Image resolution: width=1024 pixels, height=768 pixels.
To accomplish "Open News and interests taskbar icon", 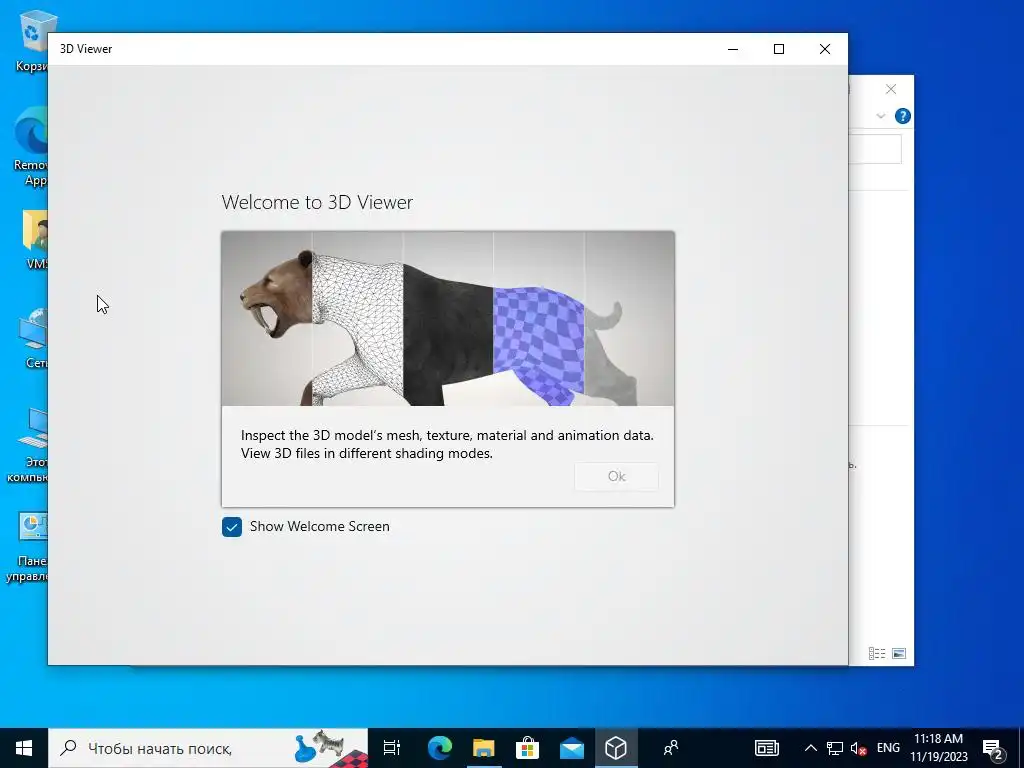I will pyautogui.click(x=767, y=748).
